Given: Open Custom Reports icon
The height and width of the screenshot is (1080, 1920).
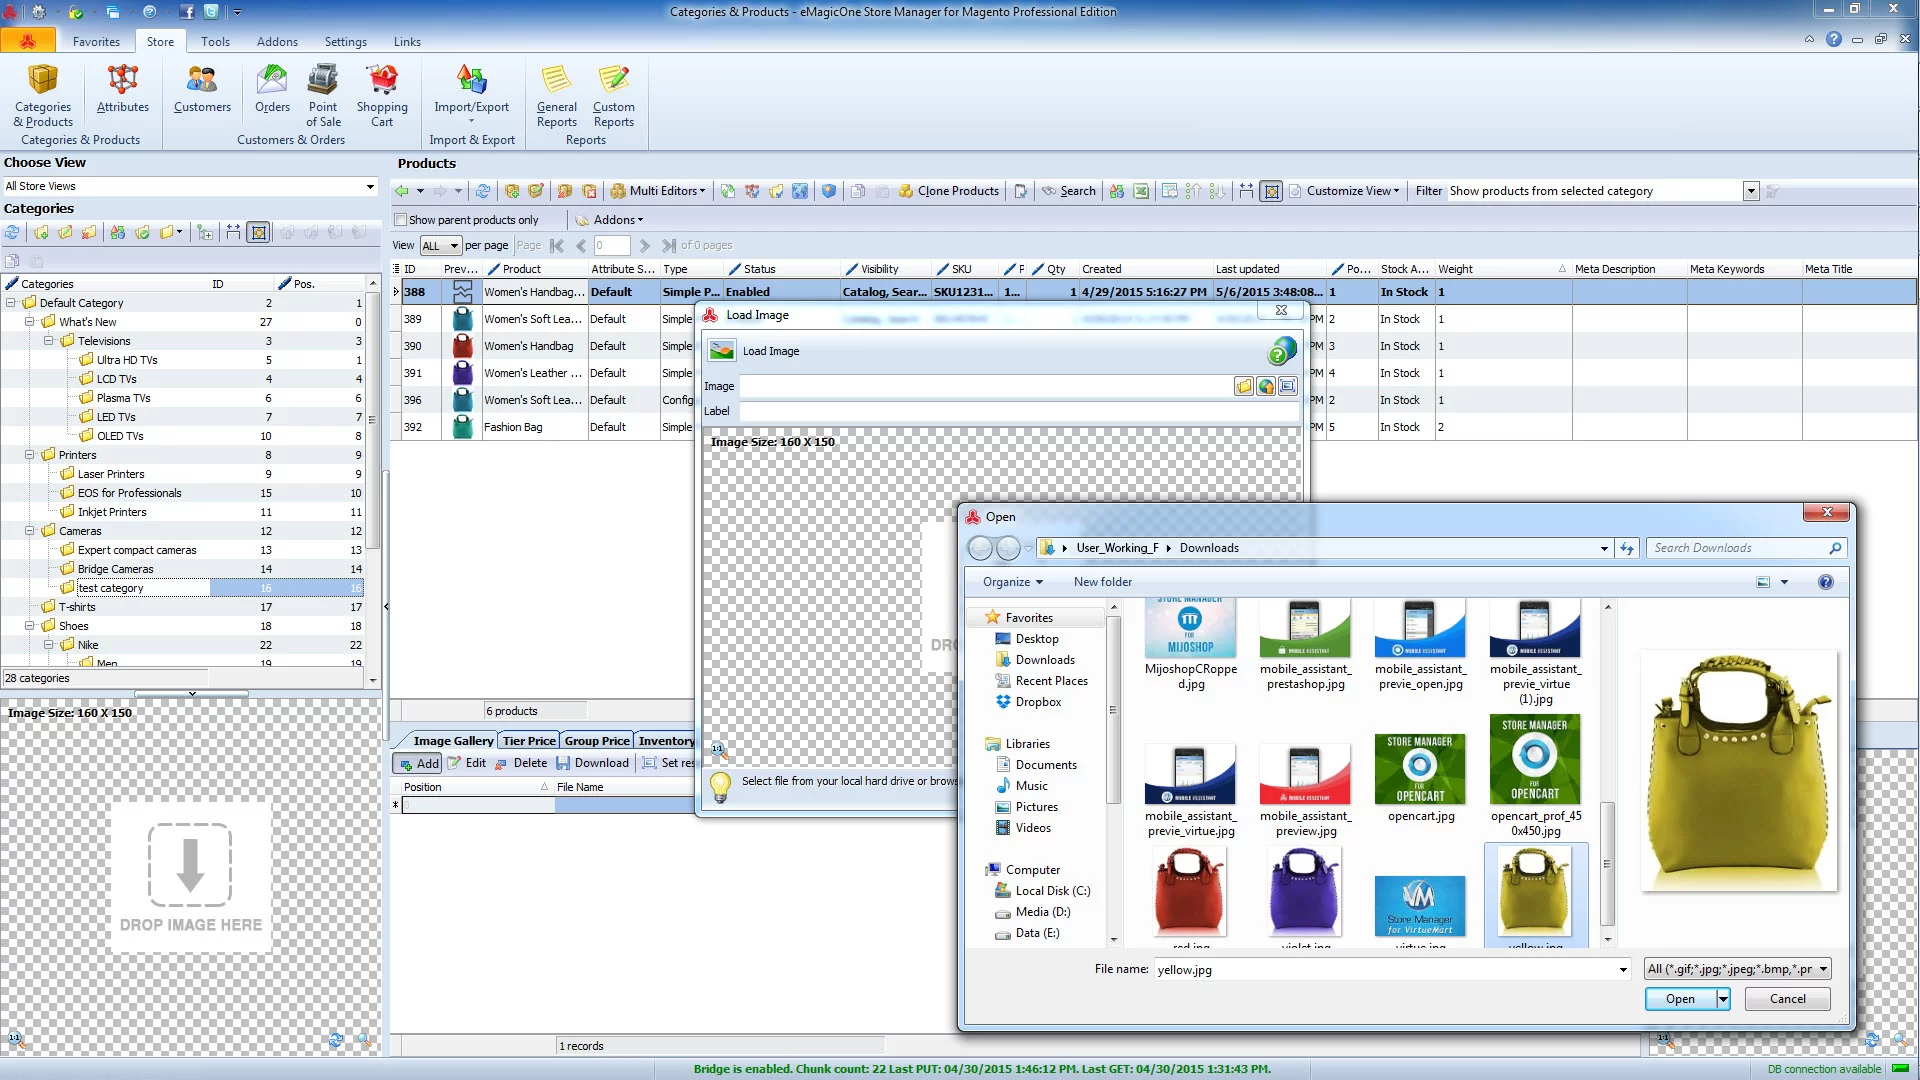Looking at the screenshot, I should click(613, 95).
